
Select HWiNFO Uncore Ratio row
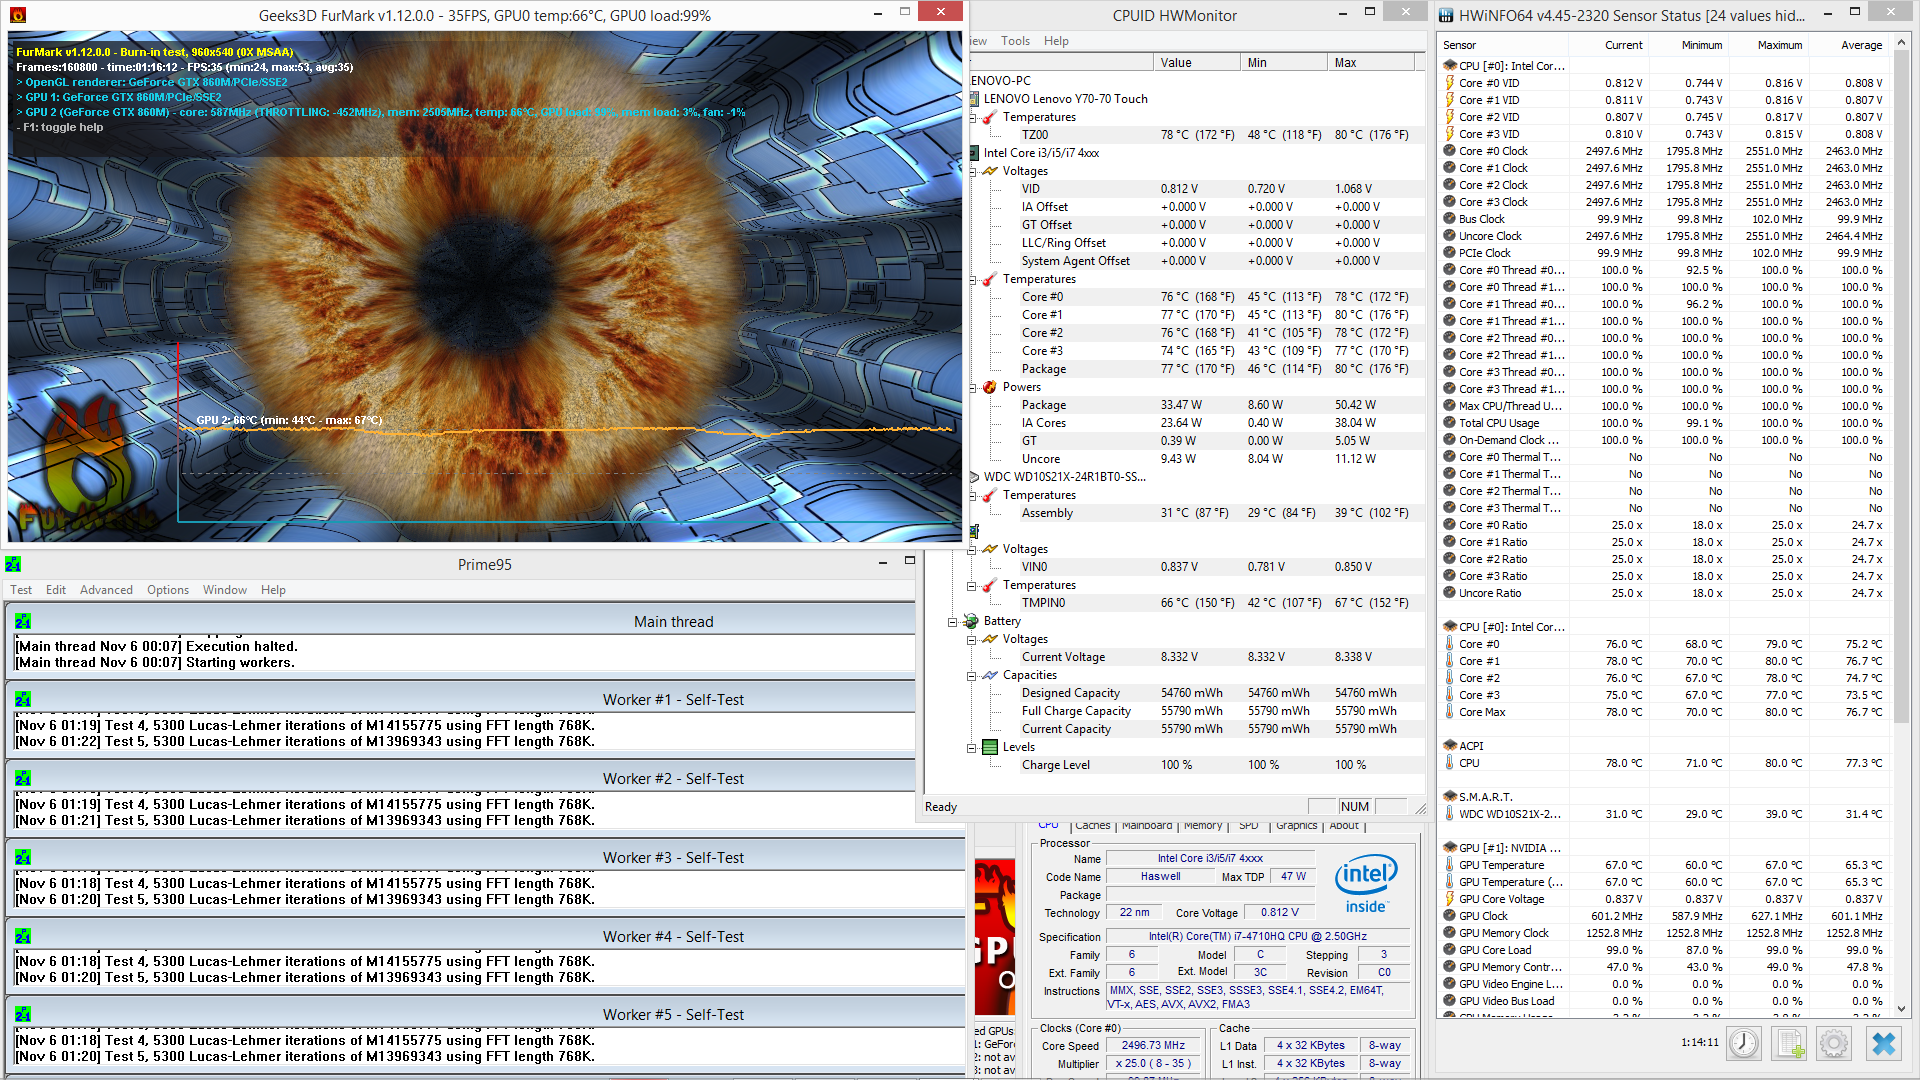[1664, 593]
